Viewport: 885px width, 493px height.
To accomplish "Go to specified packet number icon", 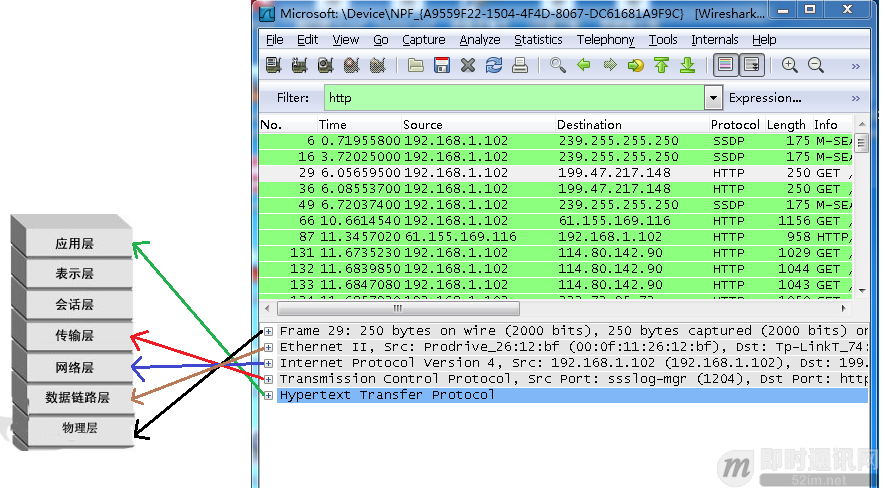I will pyautogui.click(x=636, y=66).
